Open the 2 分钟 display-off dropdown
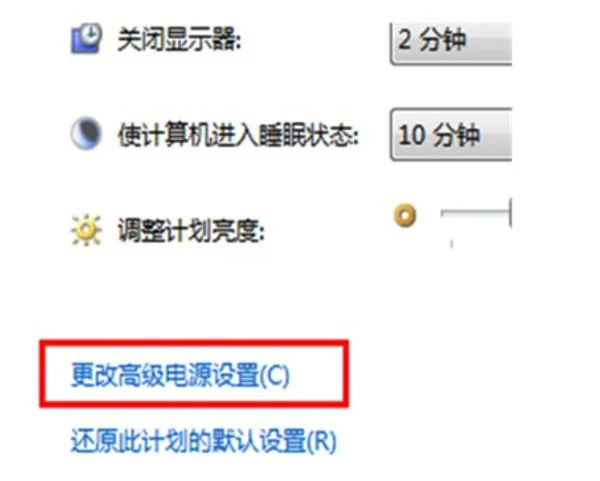The height and width of the screenshot is (481, 600). [451, 43]
